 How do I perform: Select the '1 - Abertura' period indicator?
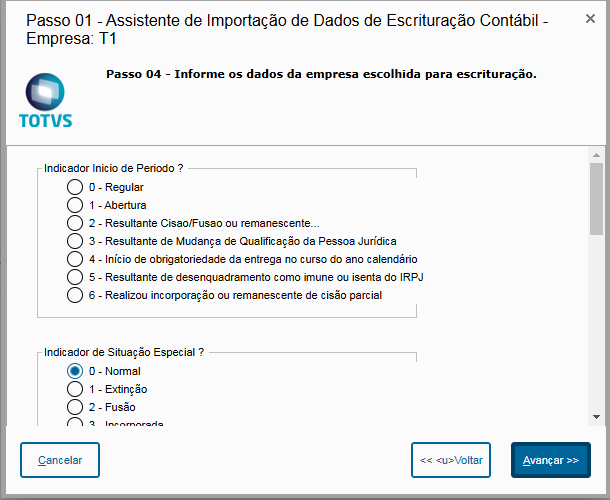75,205
